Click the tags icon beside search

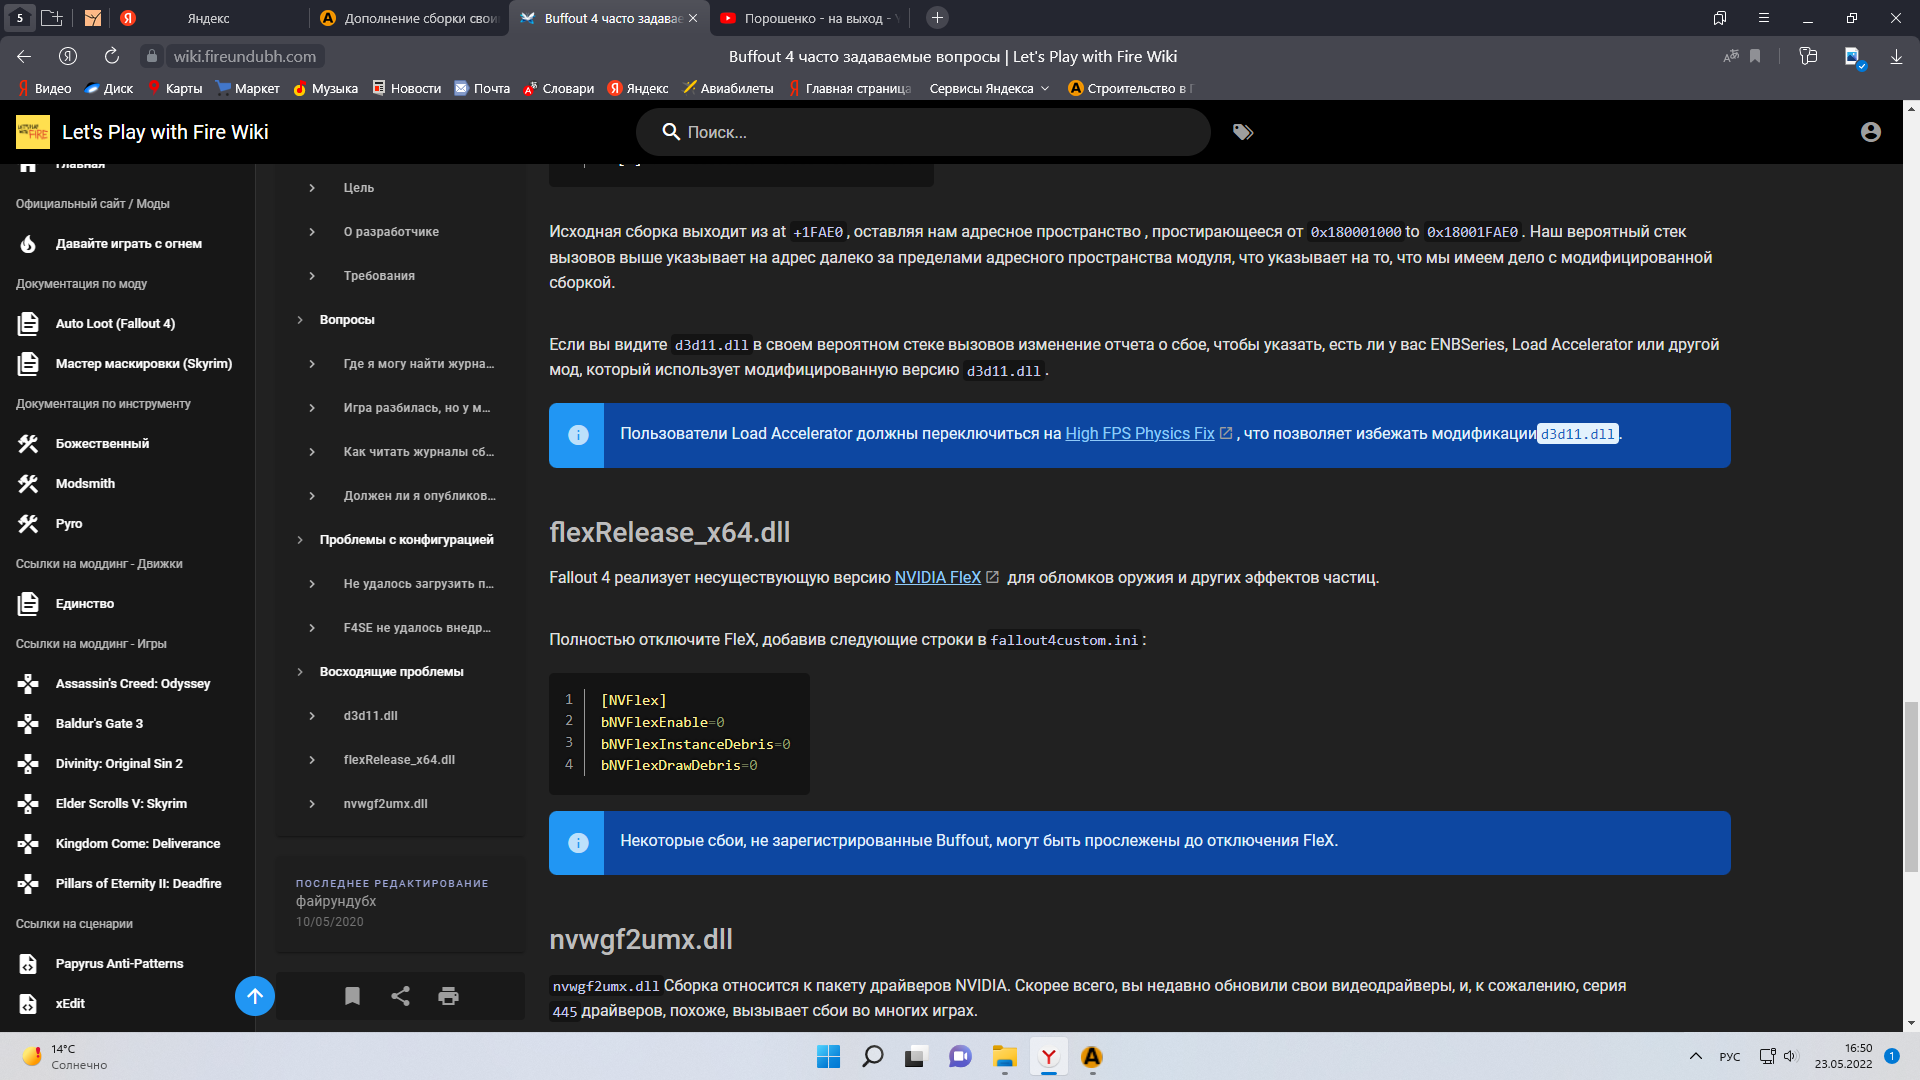point(1243,132)
